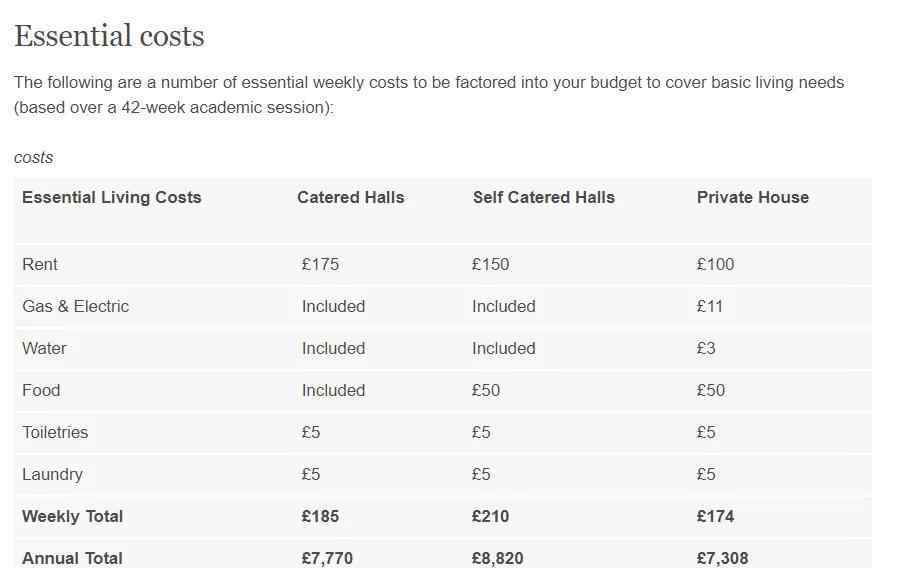Select the £11 gas and electric value

point(709,307)
